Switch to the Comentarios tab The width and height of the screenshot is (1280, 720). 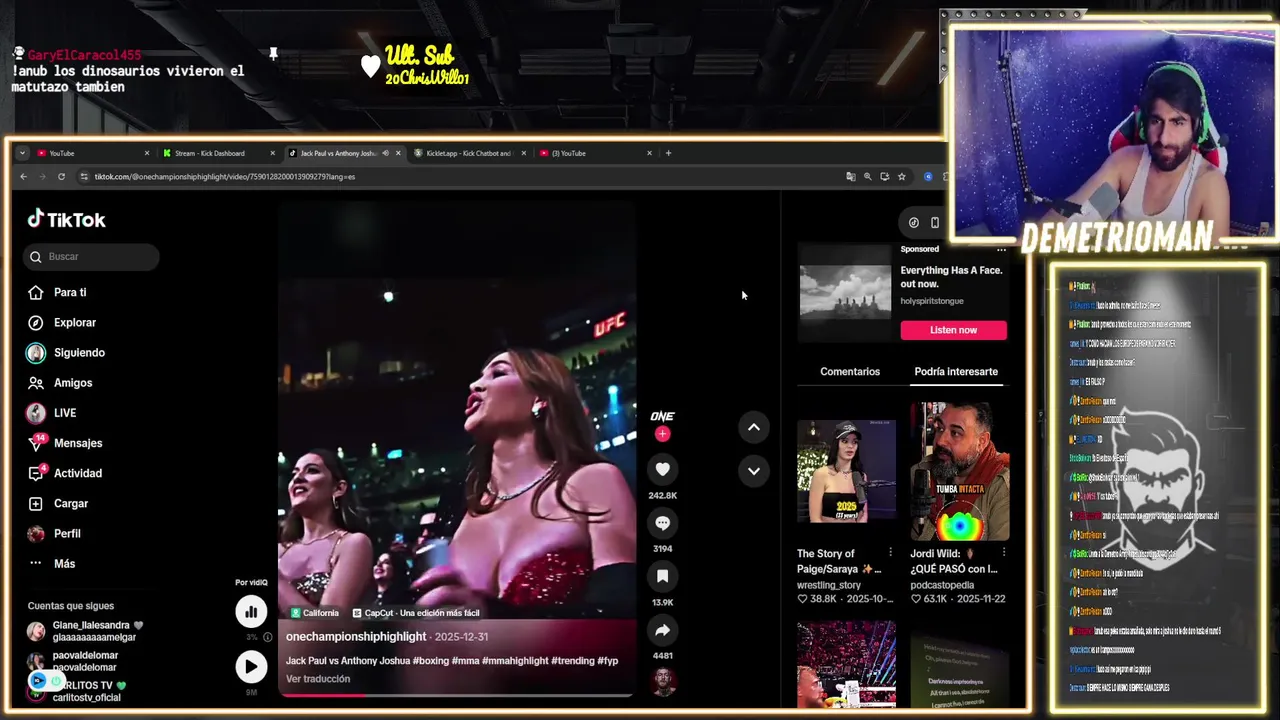click(x=850, y=371)
